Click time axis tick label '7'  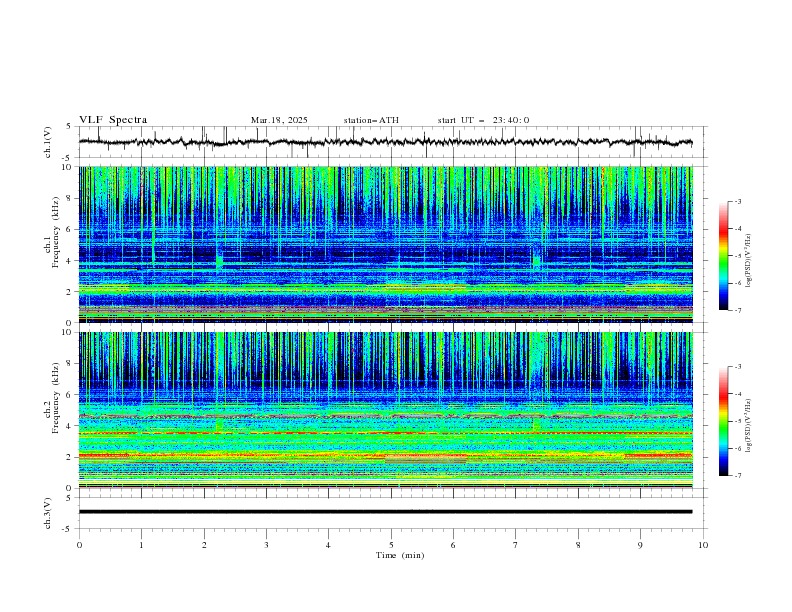tap(516, 545)
